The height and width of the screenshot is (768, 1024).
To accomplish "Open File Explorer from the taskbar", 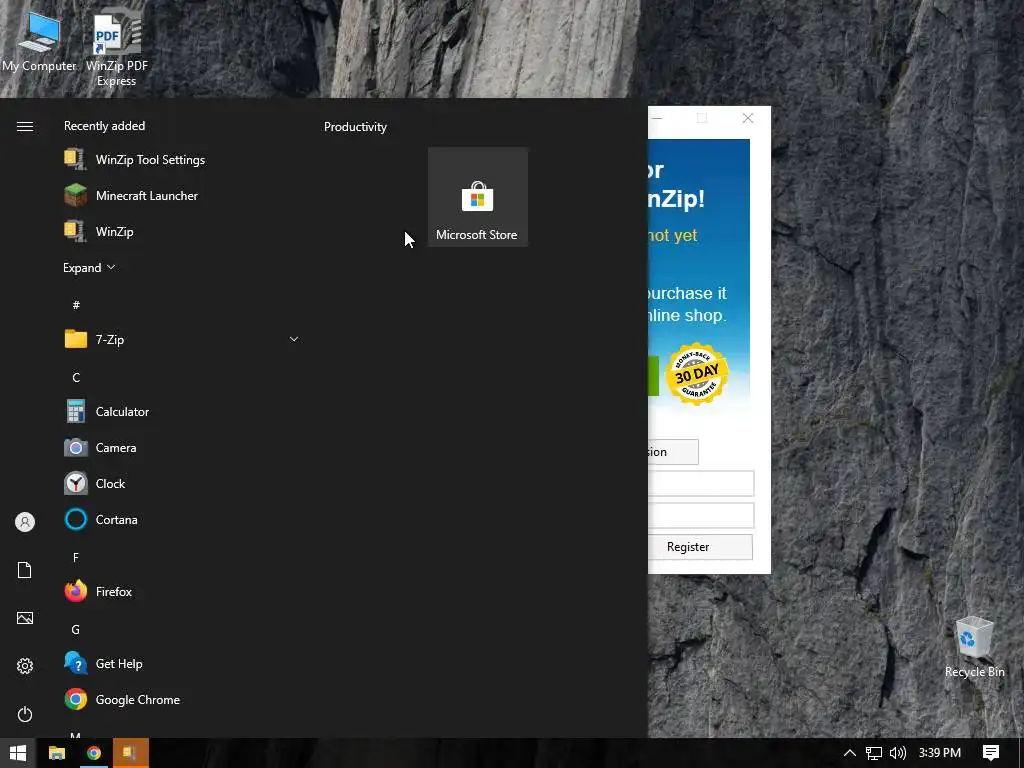I will tap(57, 753).
